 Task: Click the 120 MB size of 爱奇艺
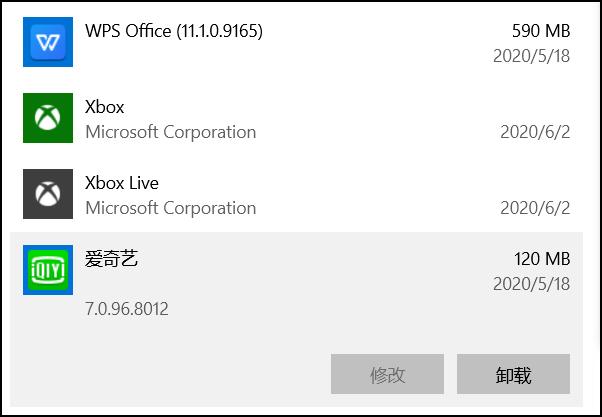[542, 259]
